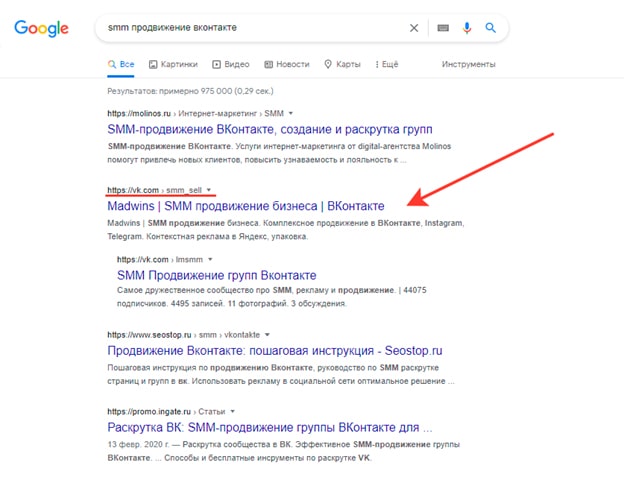Viewport: 624px width, 477px height.
Task: Clear the search query with the X icon
Action: [x=414, y=28]
